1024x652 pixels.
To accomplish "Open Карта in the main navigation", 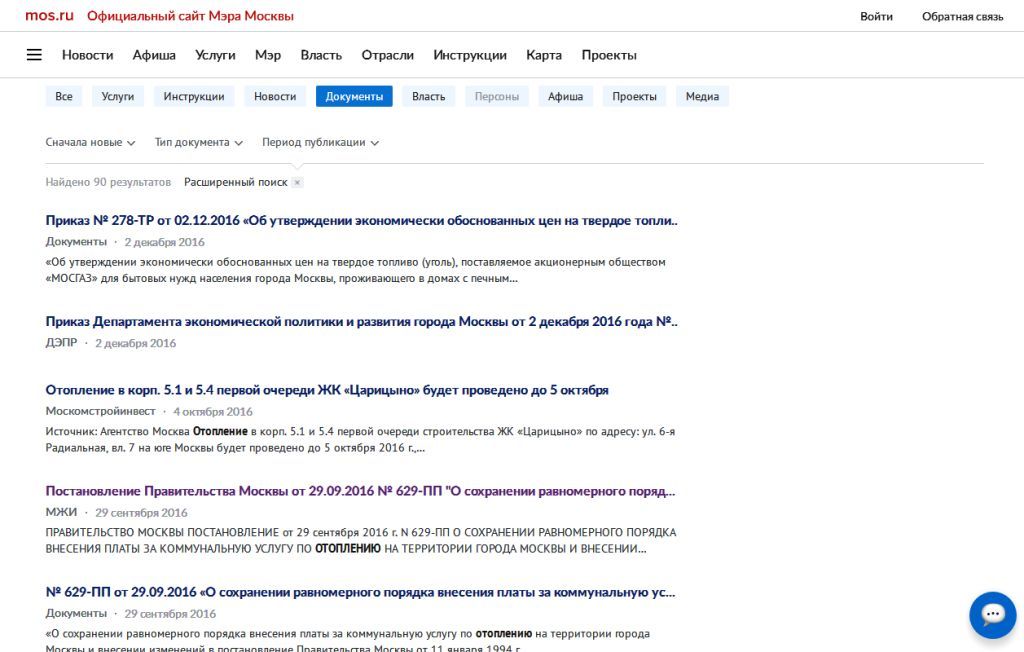I will [x=544, y=55].
